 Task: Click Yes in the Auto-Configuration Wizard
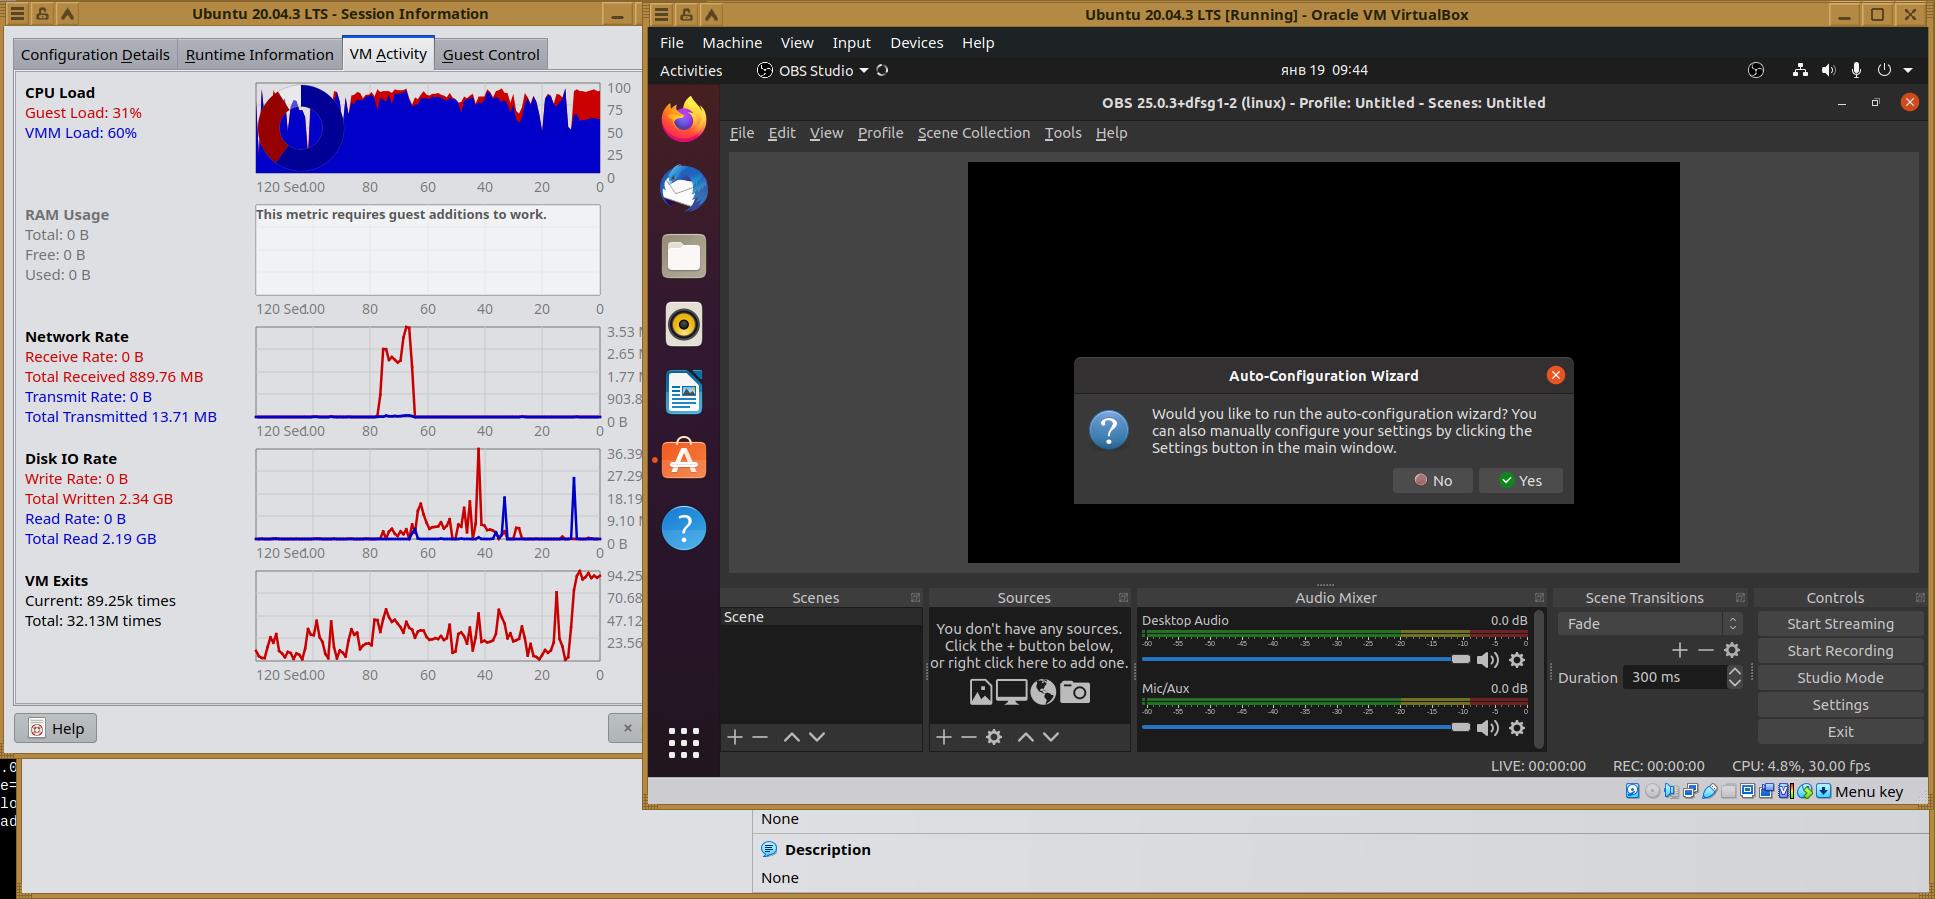pos(1520,481)
